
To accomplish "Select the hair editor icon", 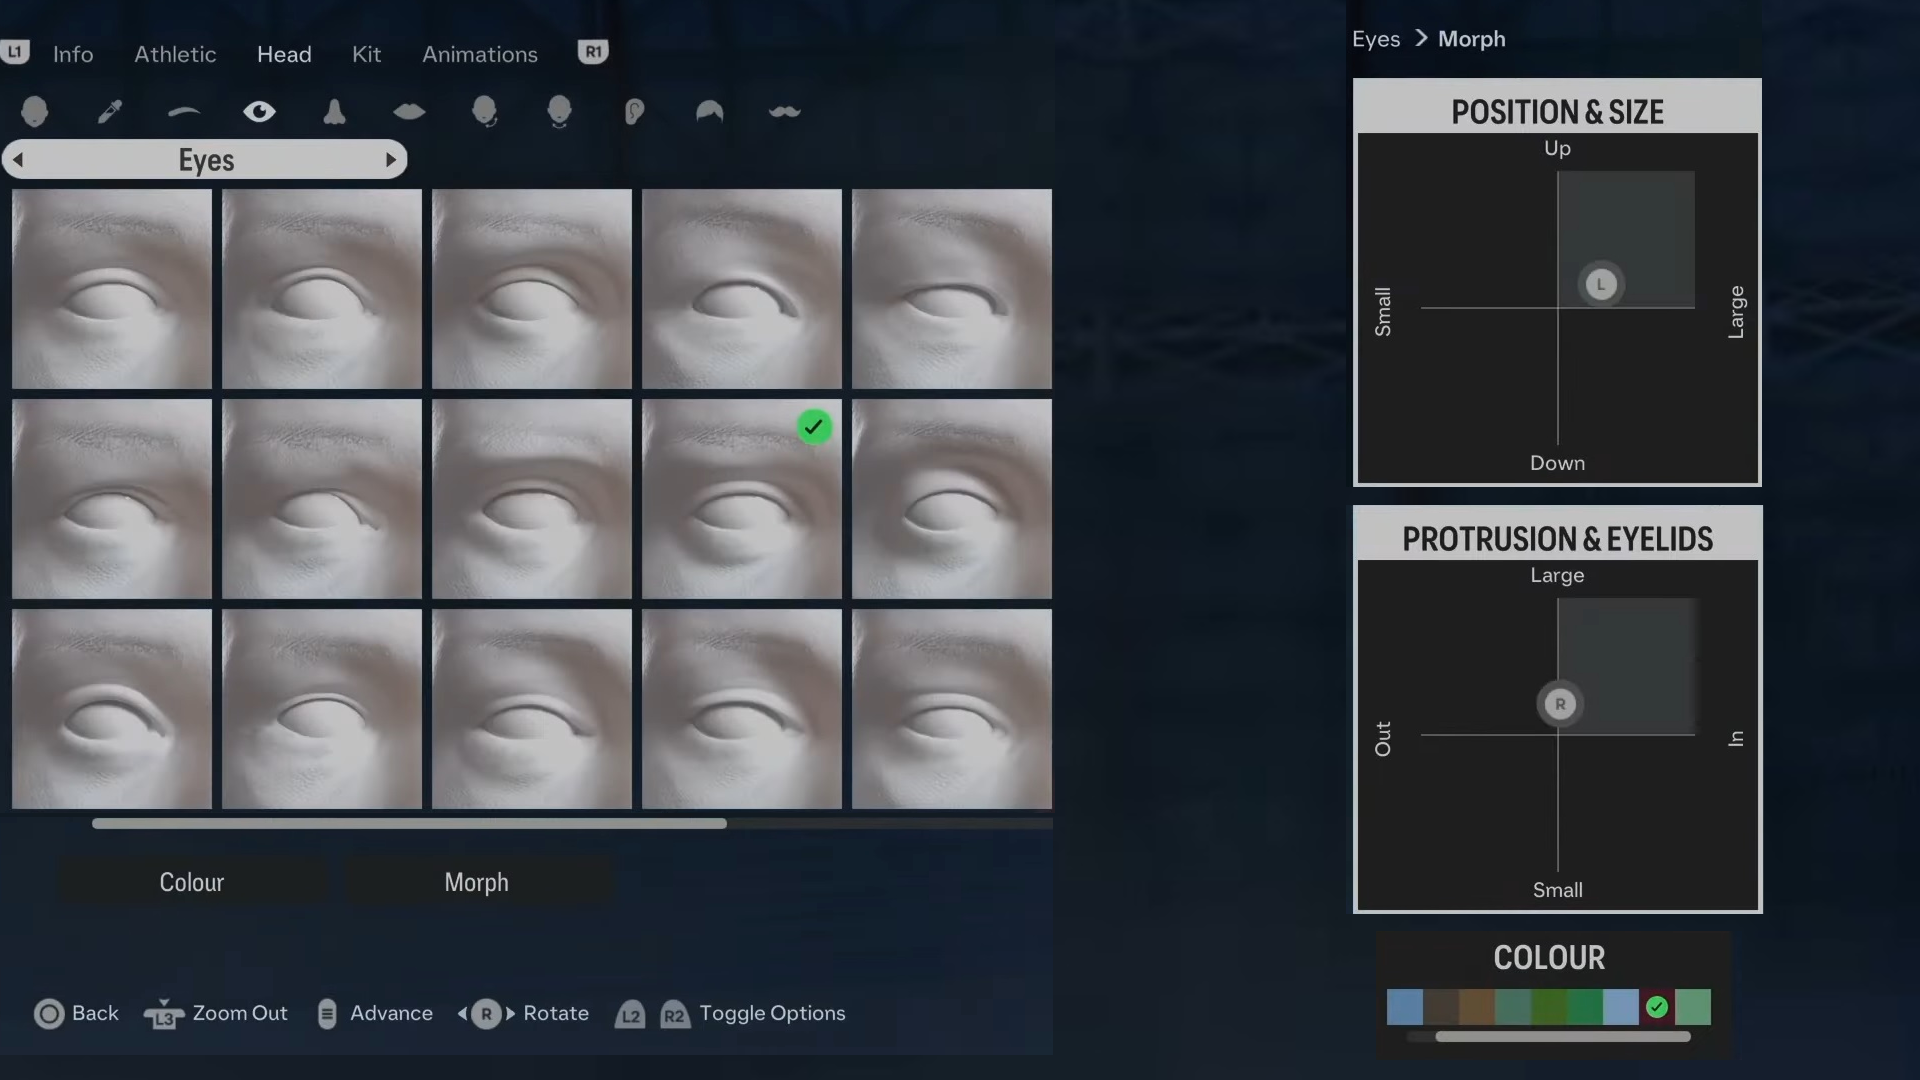I will point(709,111).
